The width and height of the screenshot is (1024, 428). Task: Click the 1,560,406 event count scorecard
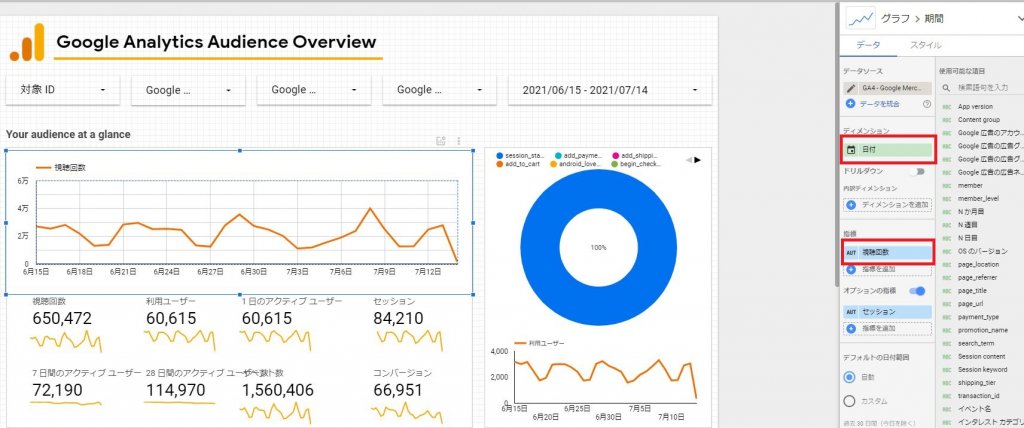pyautogui.click(x=278, y=395)
